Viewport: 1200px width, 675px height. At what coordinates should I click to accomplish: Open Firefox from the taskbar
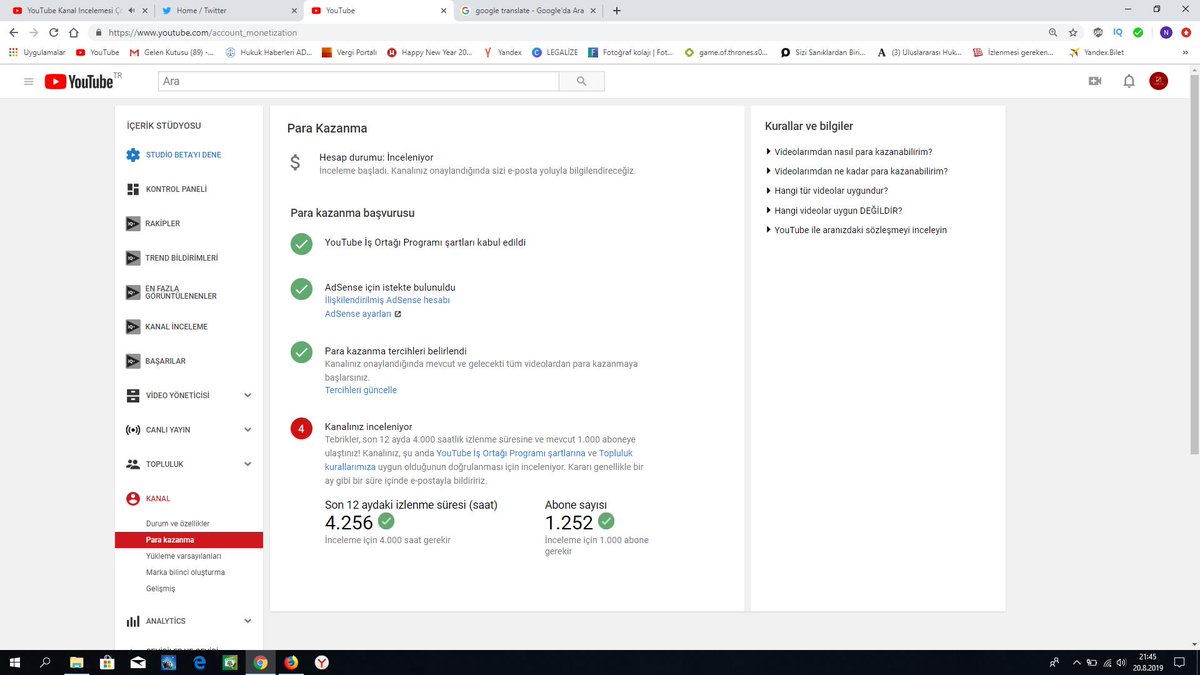pyautogui.click(x=291, y=662)
